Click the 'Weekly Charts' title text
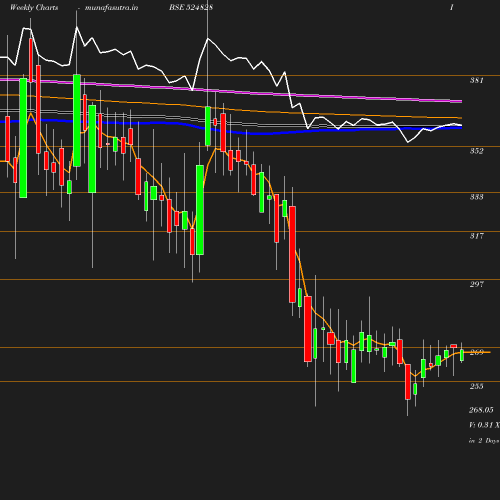500x500 pixels. (x=34, y=8)
